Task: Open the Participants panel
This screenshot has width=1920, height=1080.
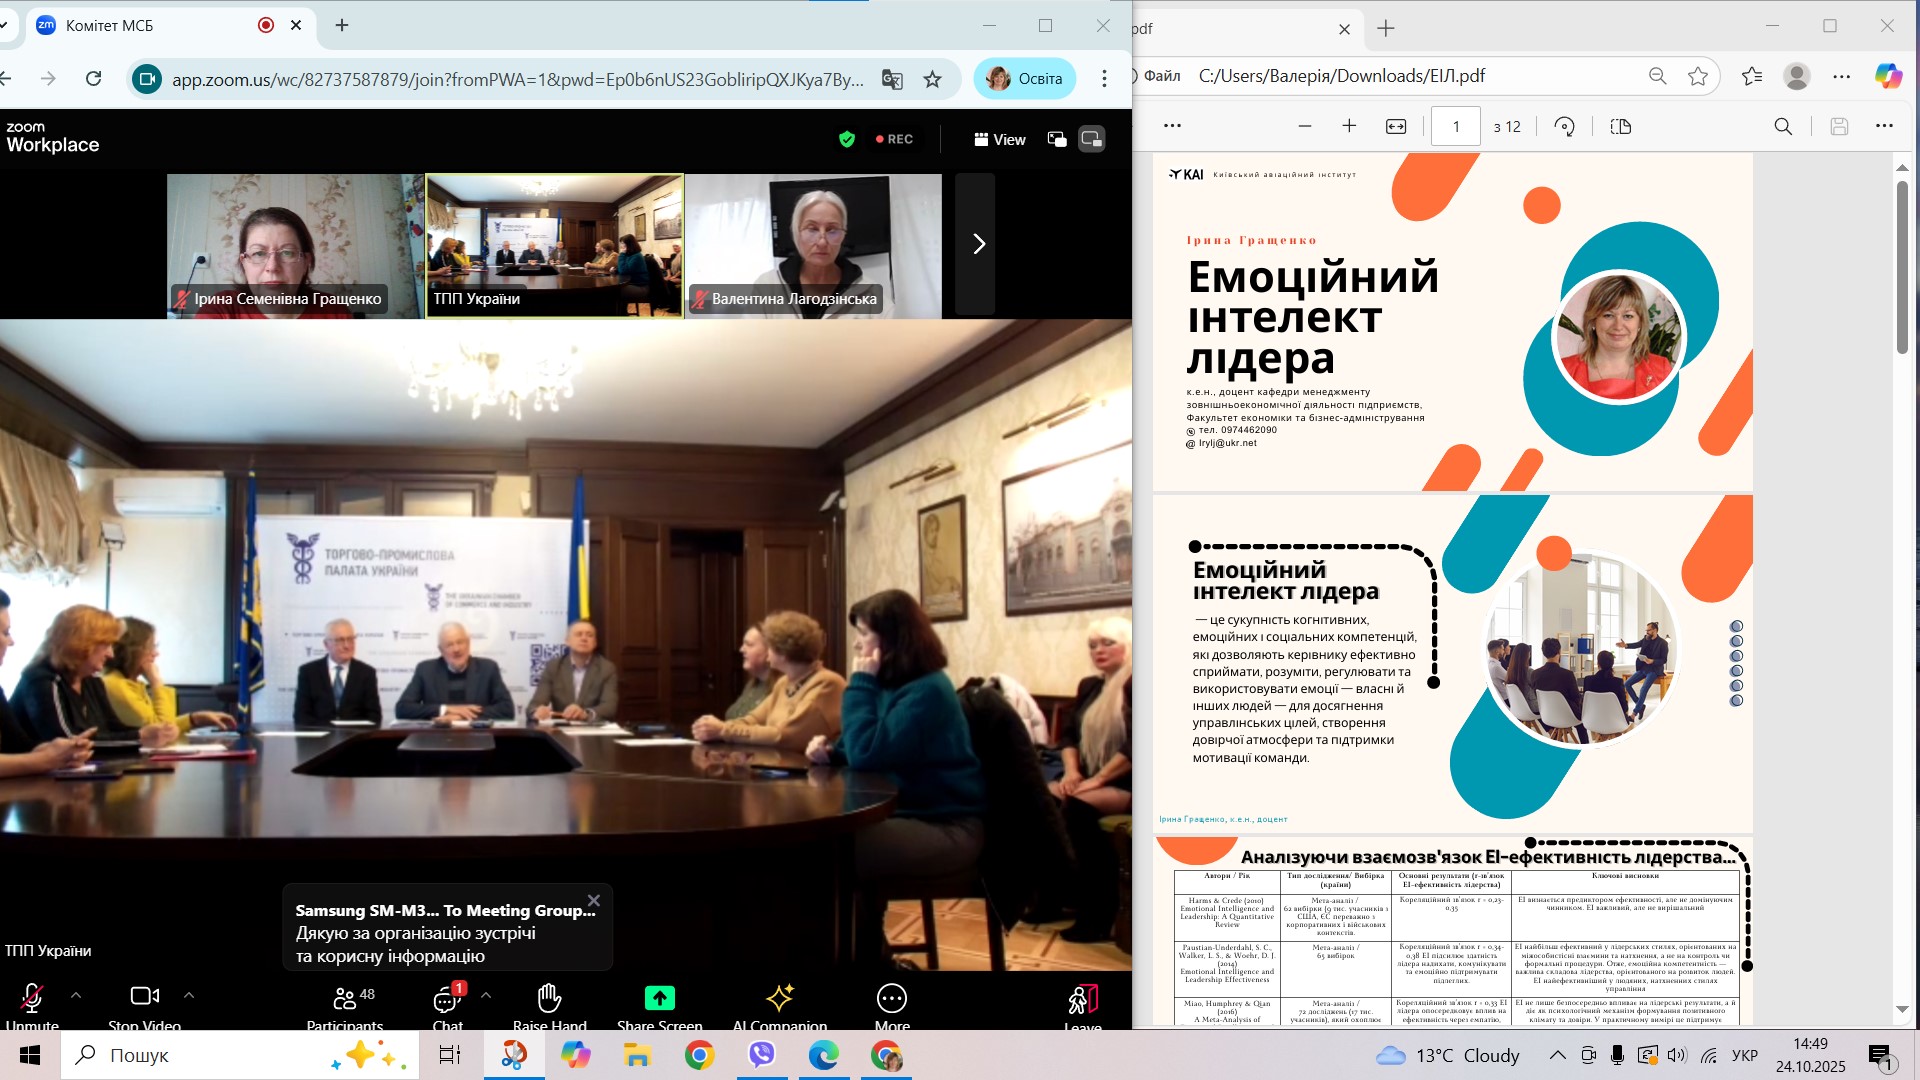Action: [345, 999]
